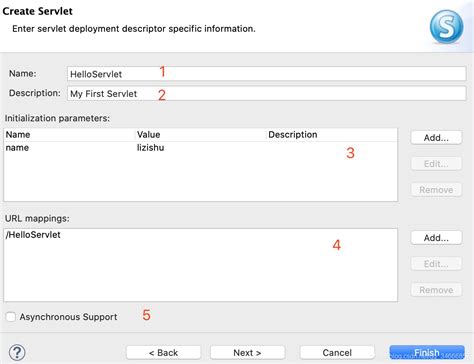Click into the Description text field

(x=266, y=93)
